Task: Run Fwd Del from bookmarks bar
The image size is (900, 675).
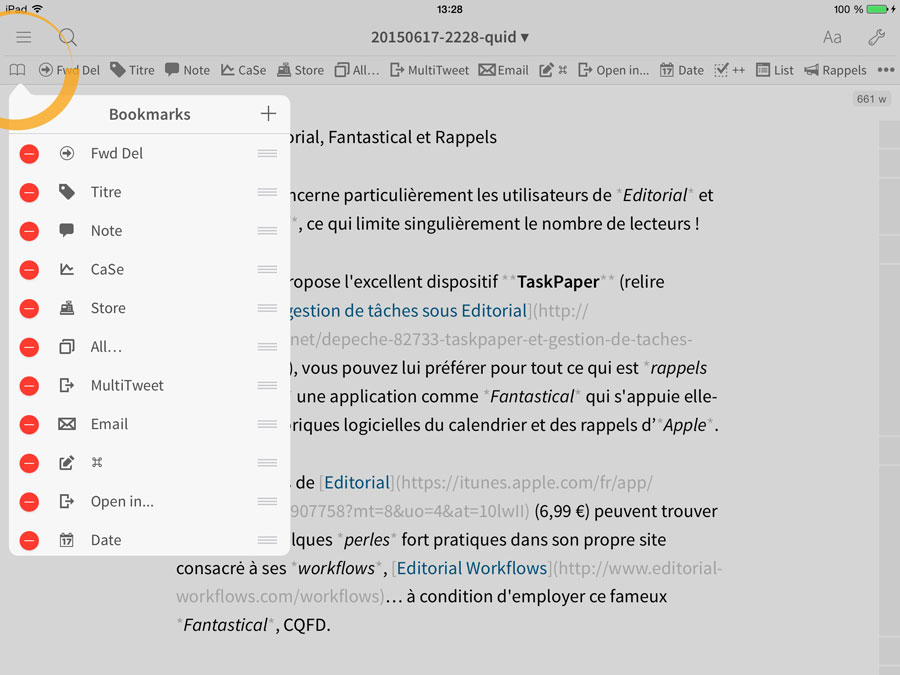Action: click(x=69, y=70)
